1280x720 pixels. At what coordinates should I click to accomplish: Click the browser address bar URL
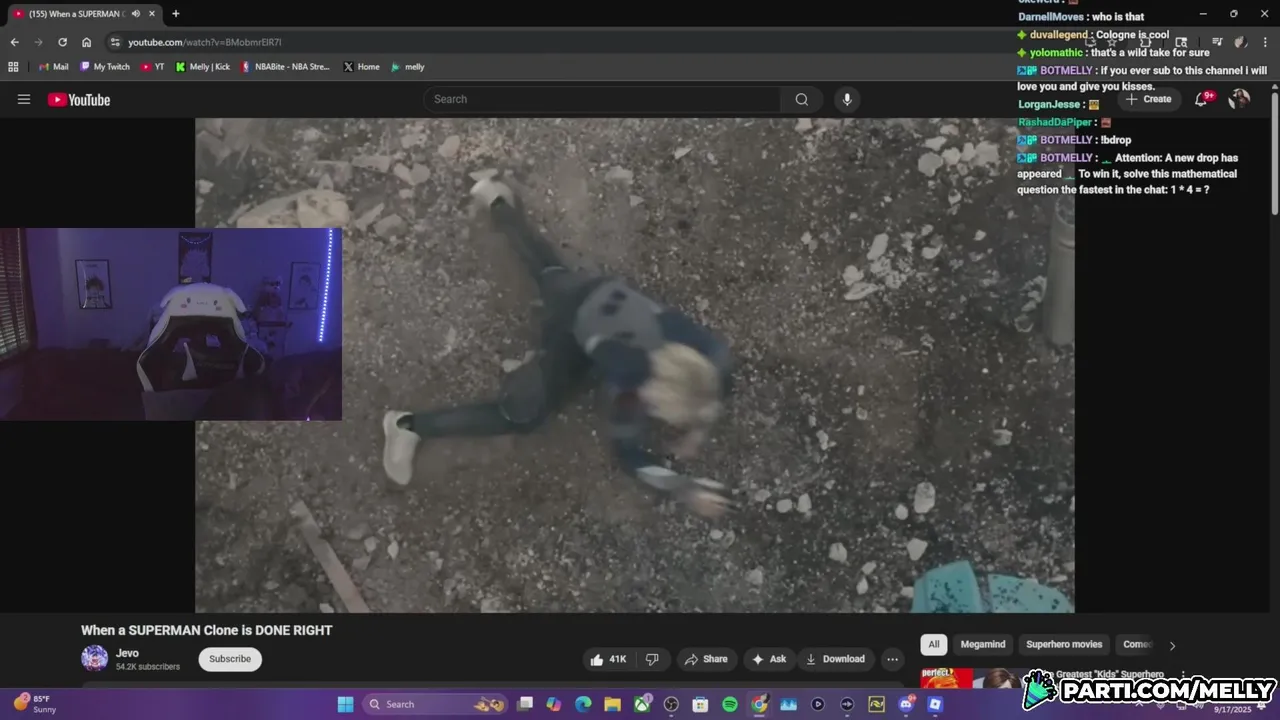(205, 42)
